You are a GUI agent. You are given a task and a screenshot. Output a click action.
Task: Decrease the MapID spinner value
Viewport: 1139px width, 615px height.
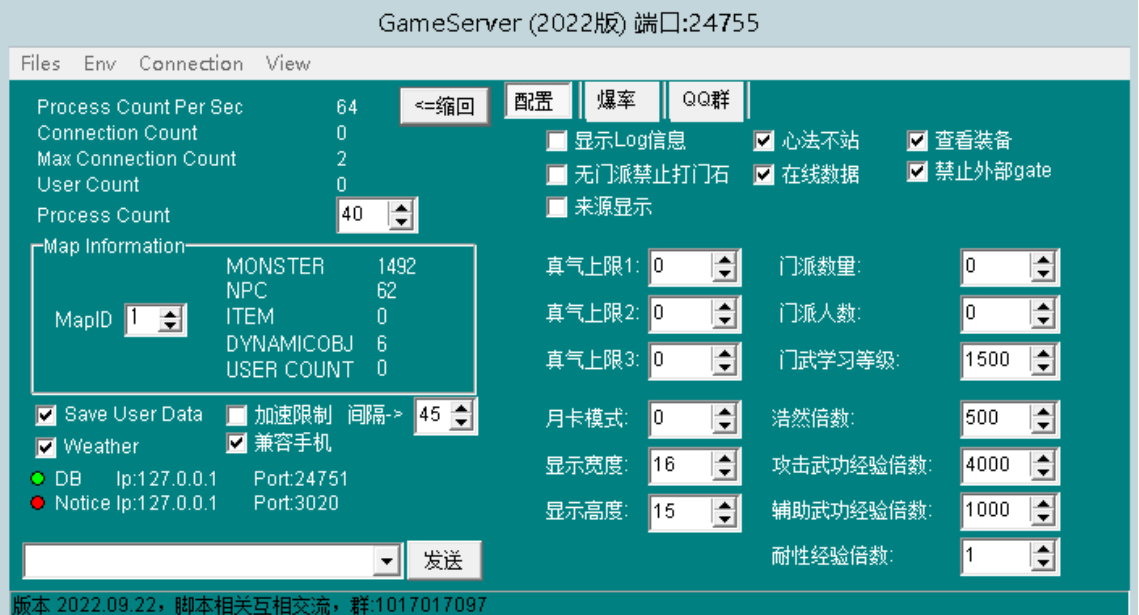pyautogui.click(x=172, y=326)
